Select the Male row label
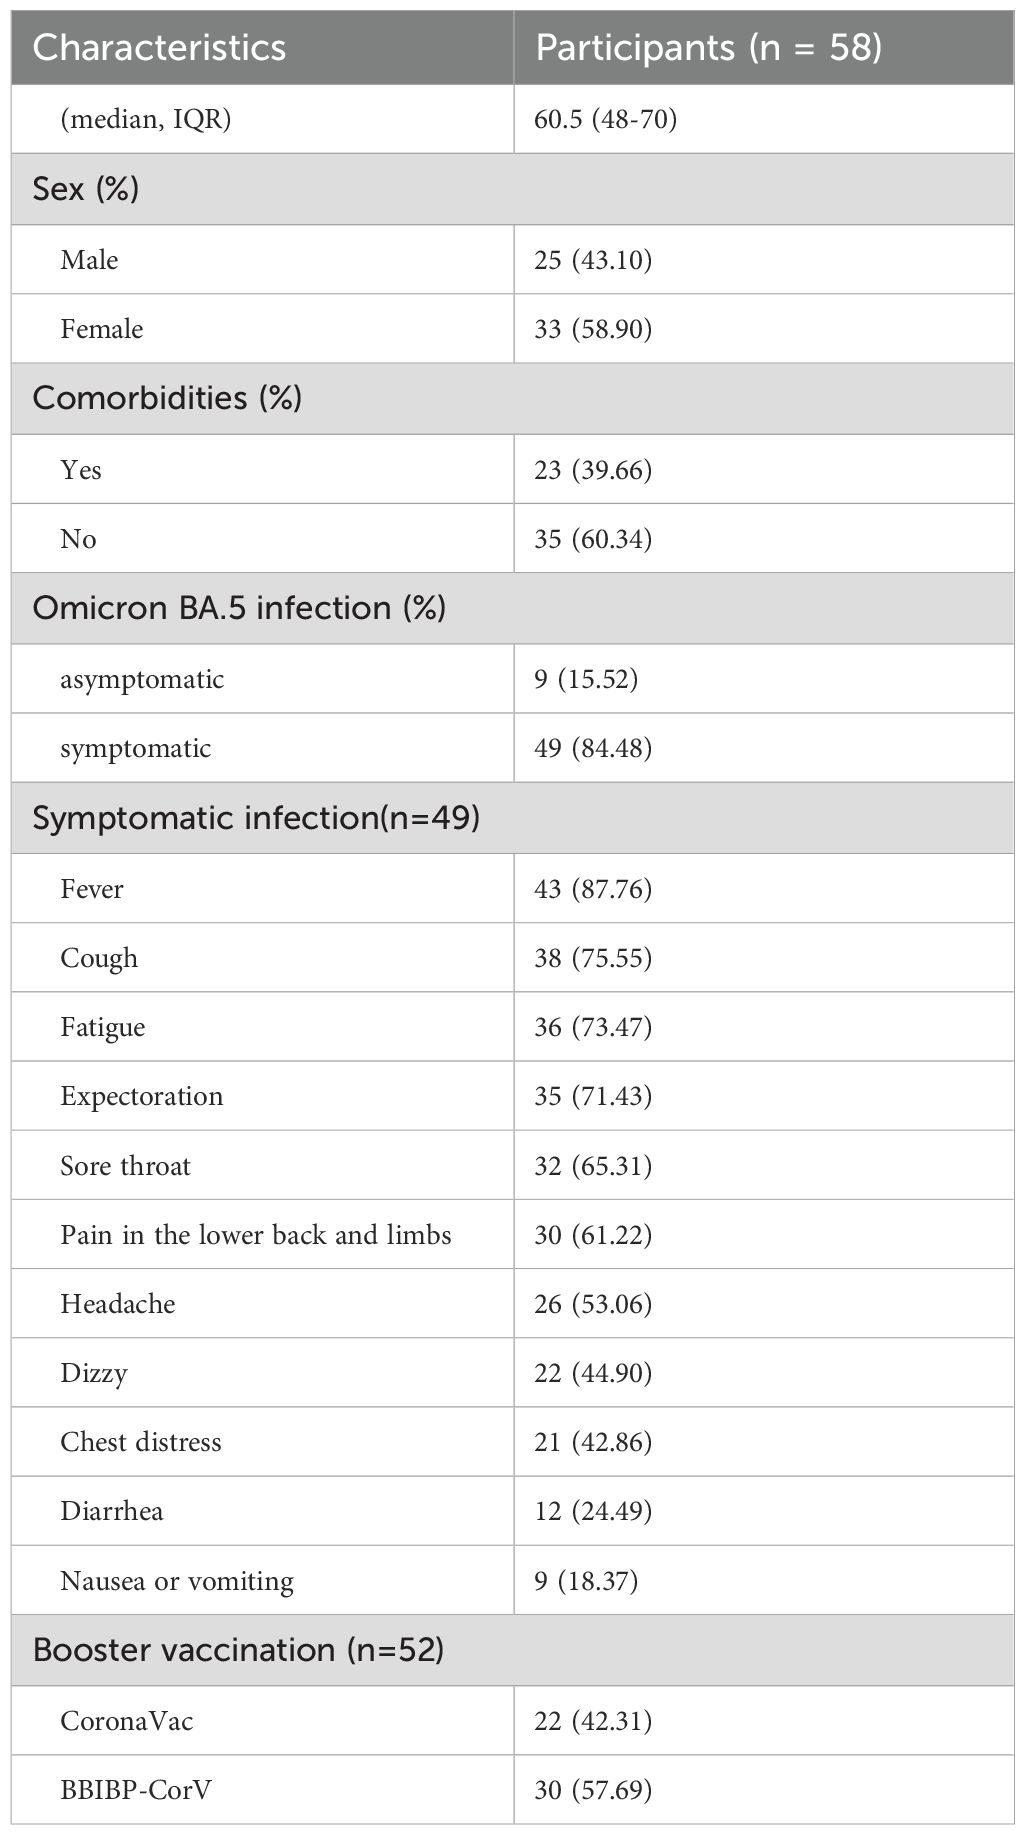 coord(89,260)
